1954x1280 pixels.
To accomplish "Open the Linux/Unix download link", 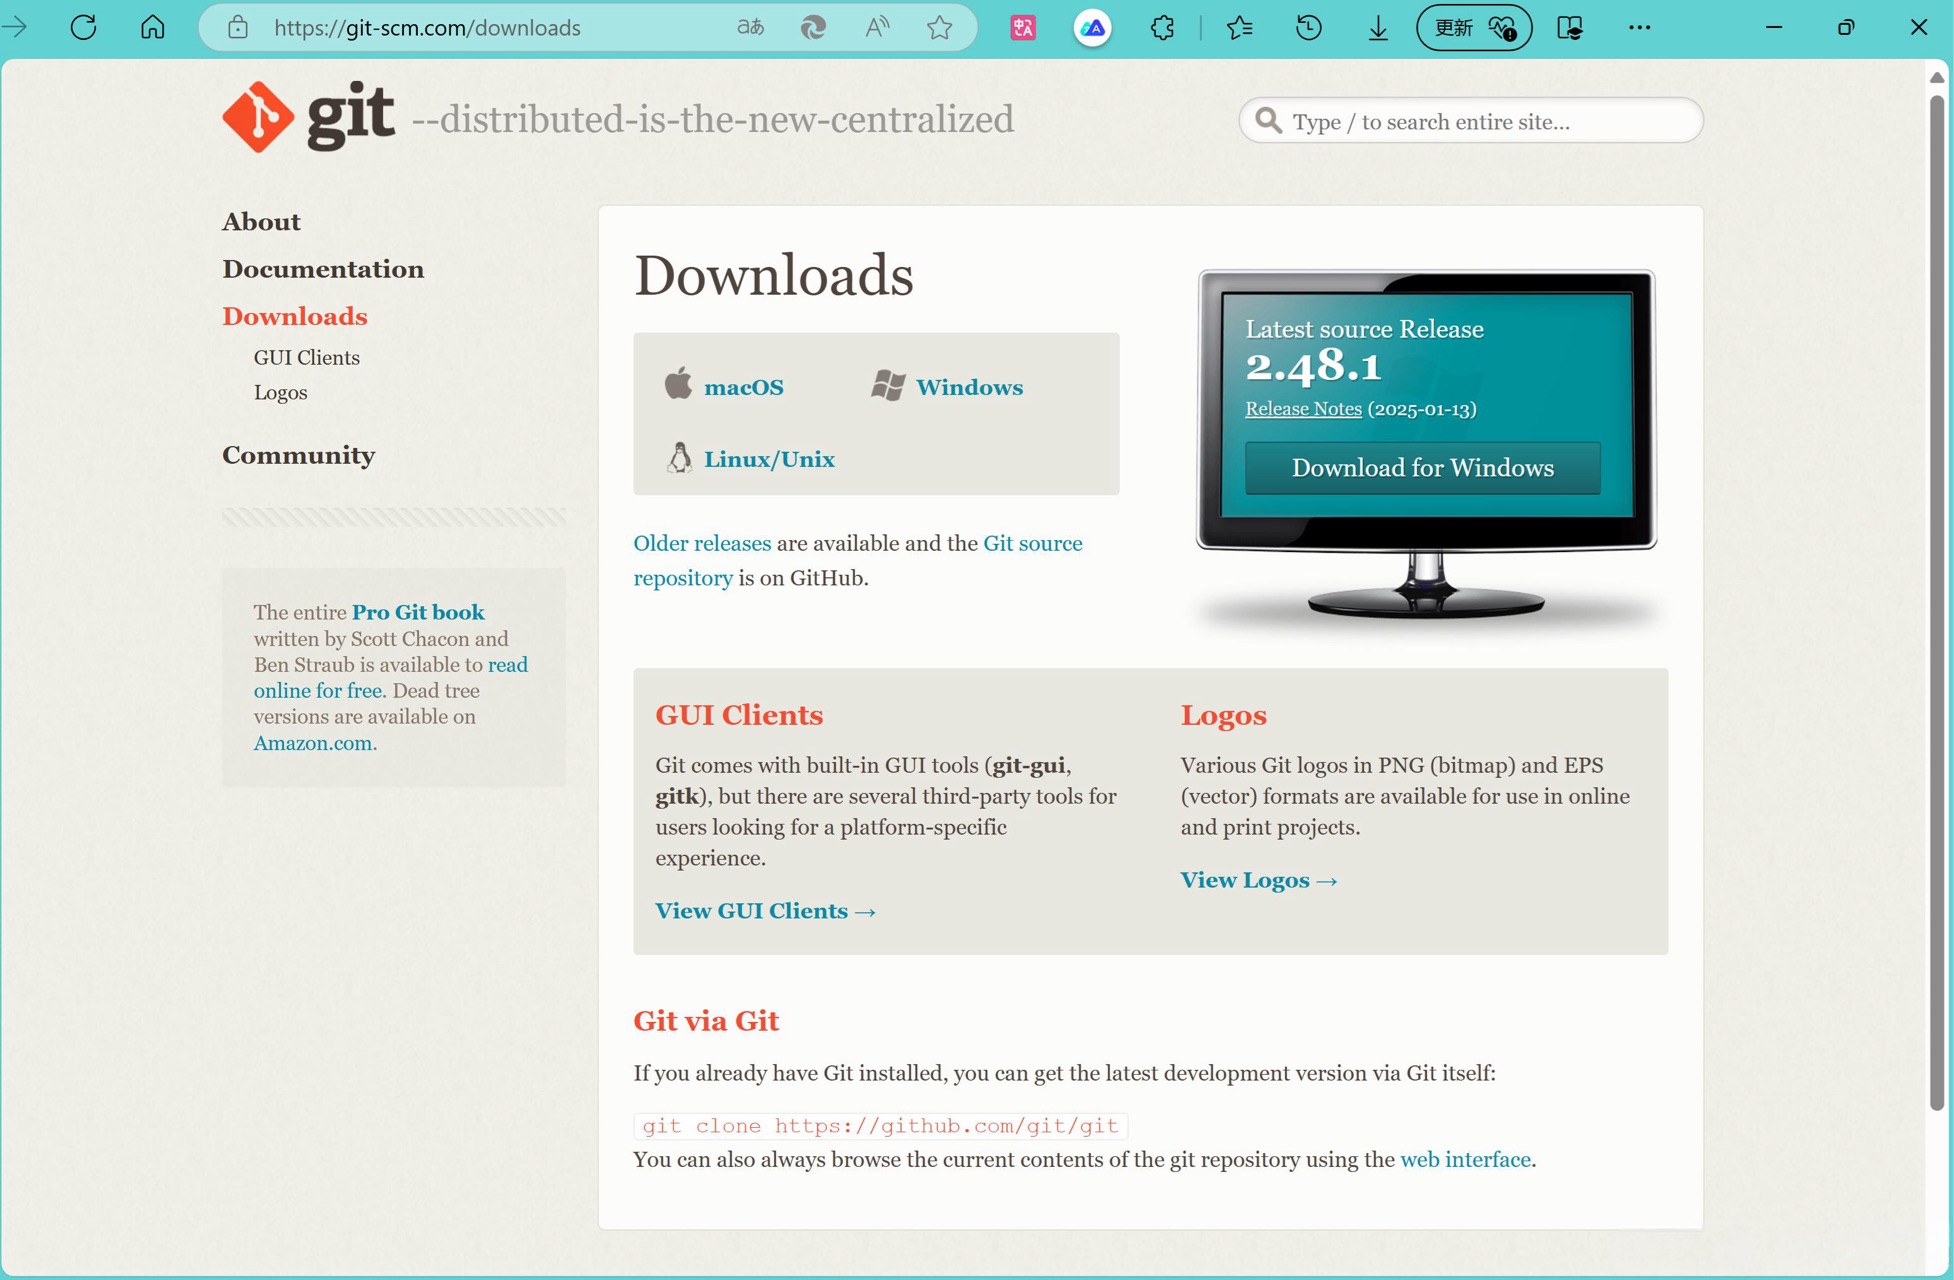I will 768,459.
